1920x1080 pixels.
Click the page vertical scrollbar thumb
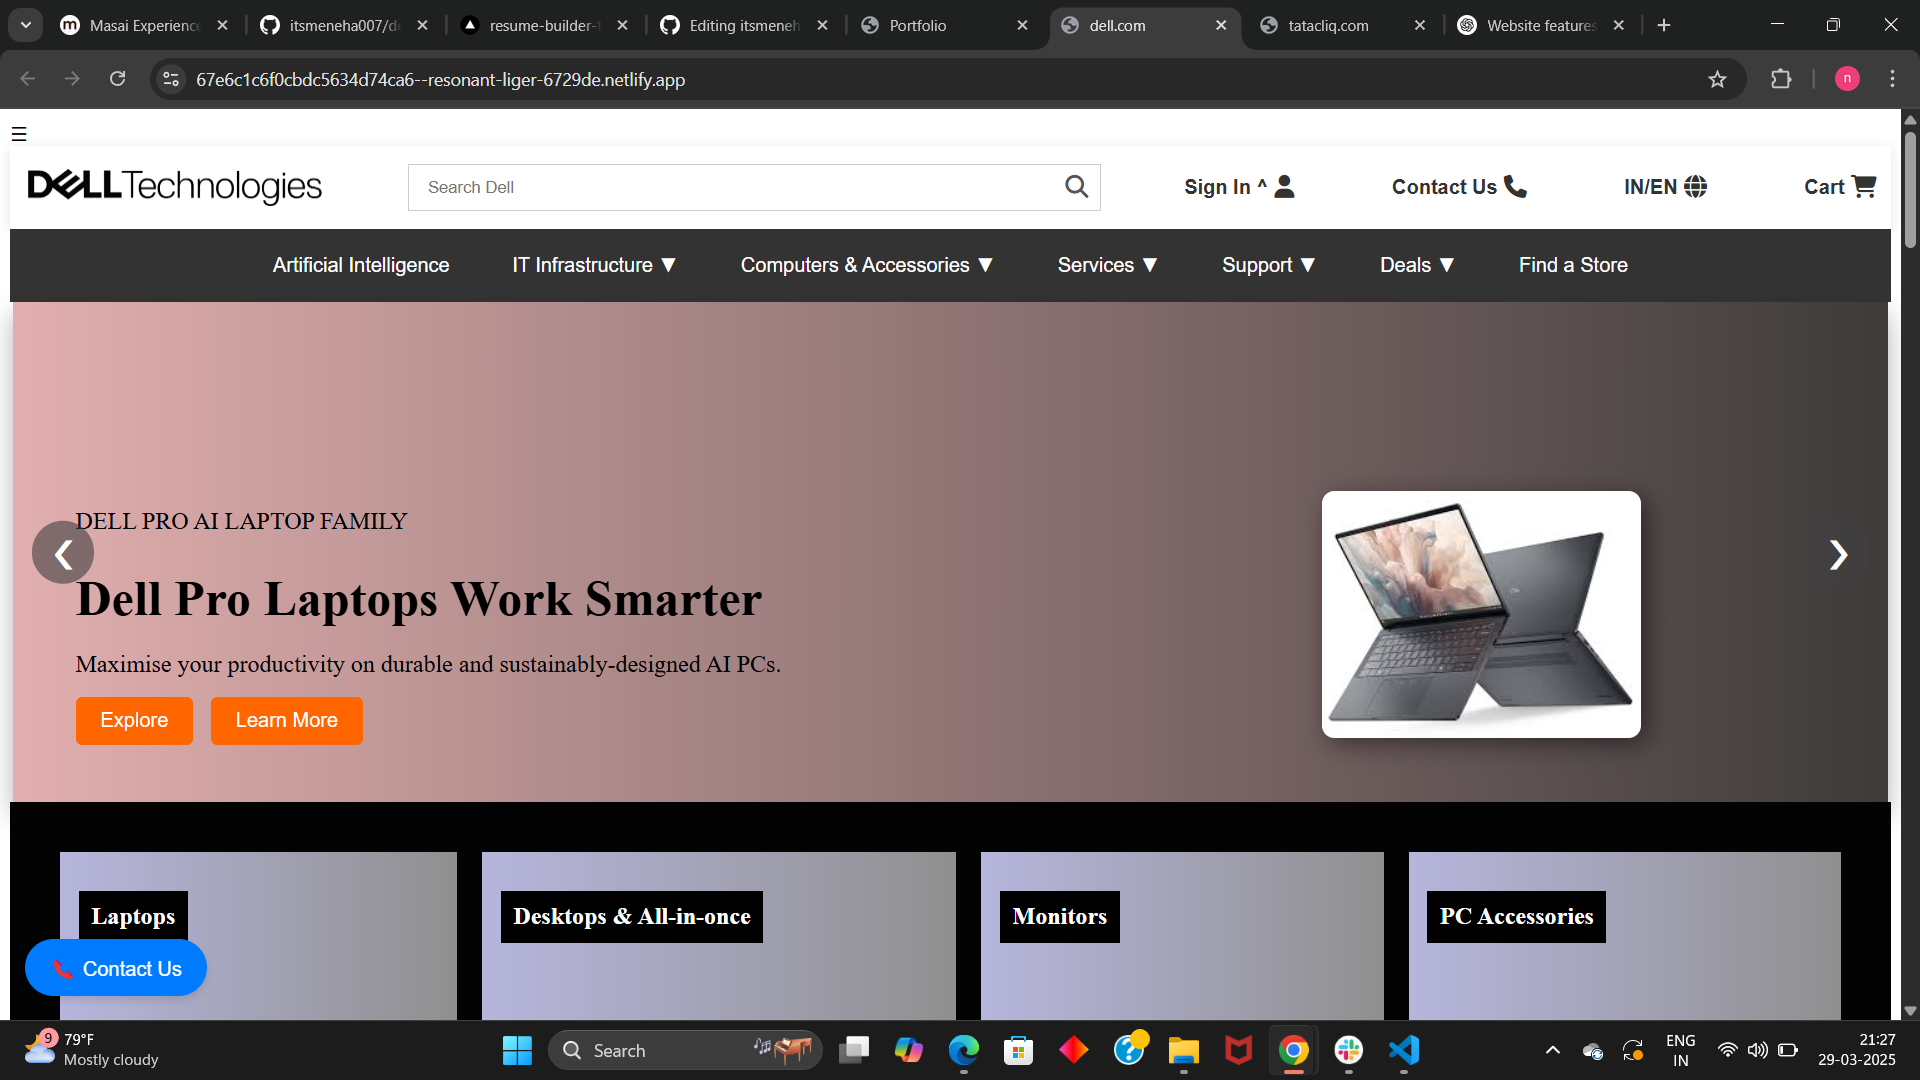pos(1910,188)
